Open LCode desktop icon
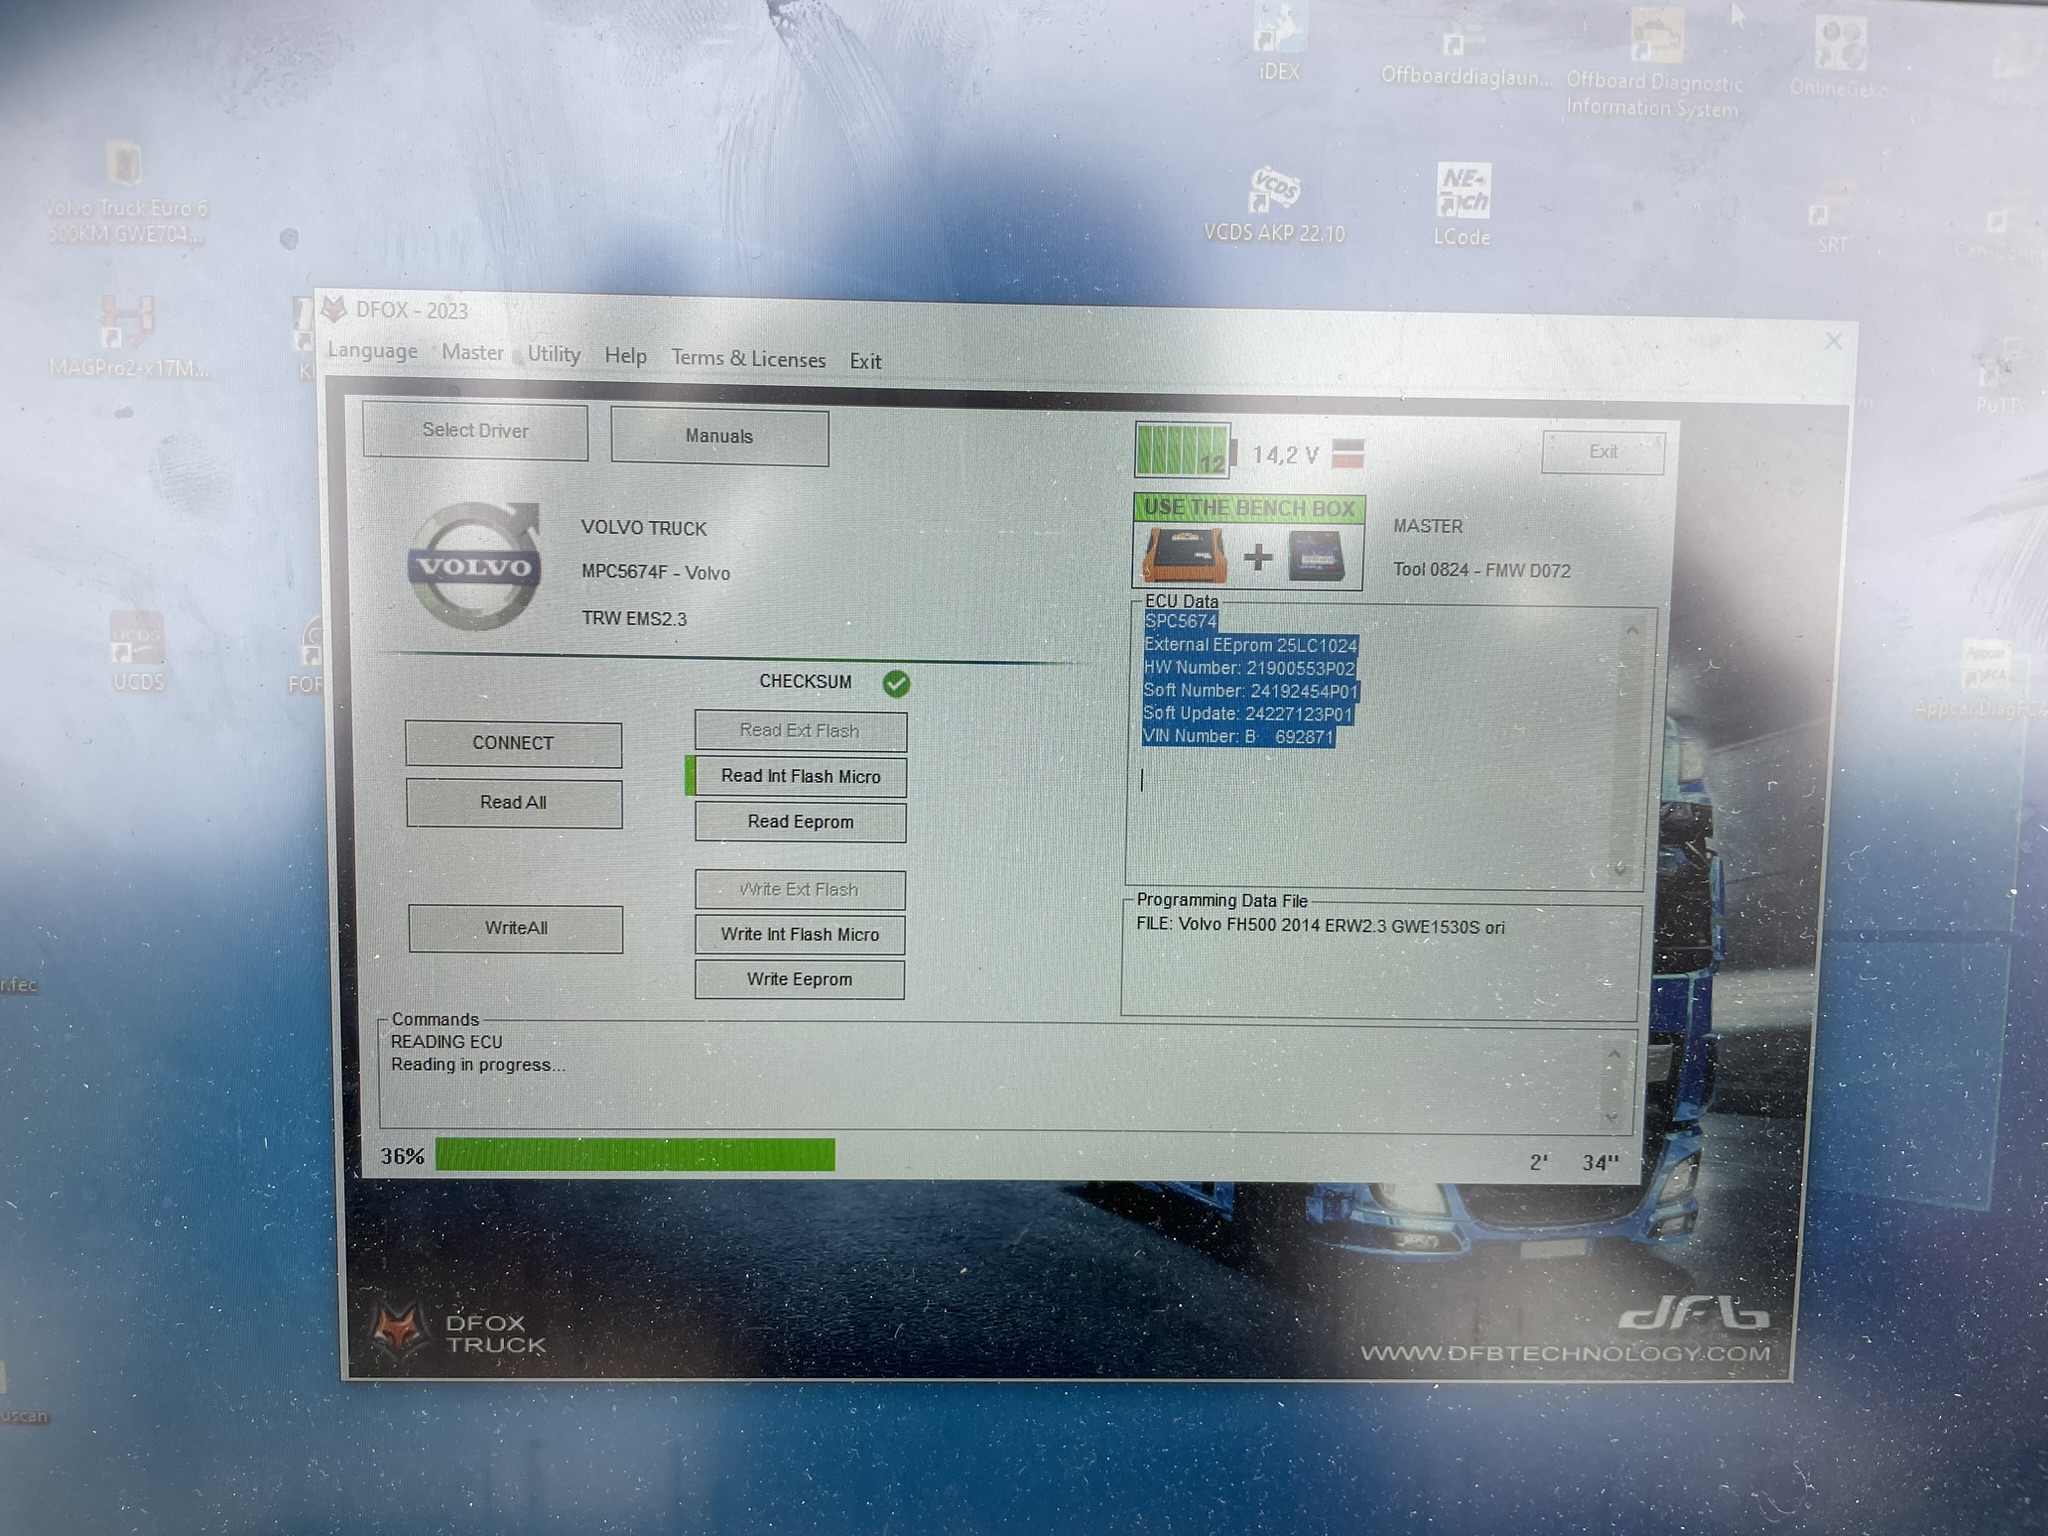The height and width of the screenshot is (1536, 2048). [x=1462, y=205]
